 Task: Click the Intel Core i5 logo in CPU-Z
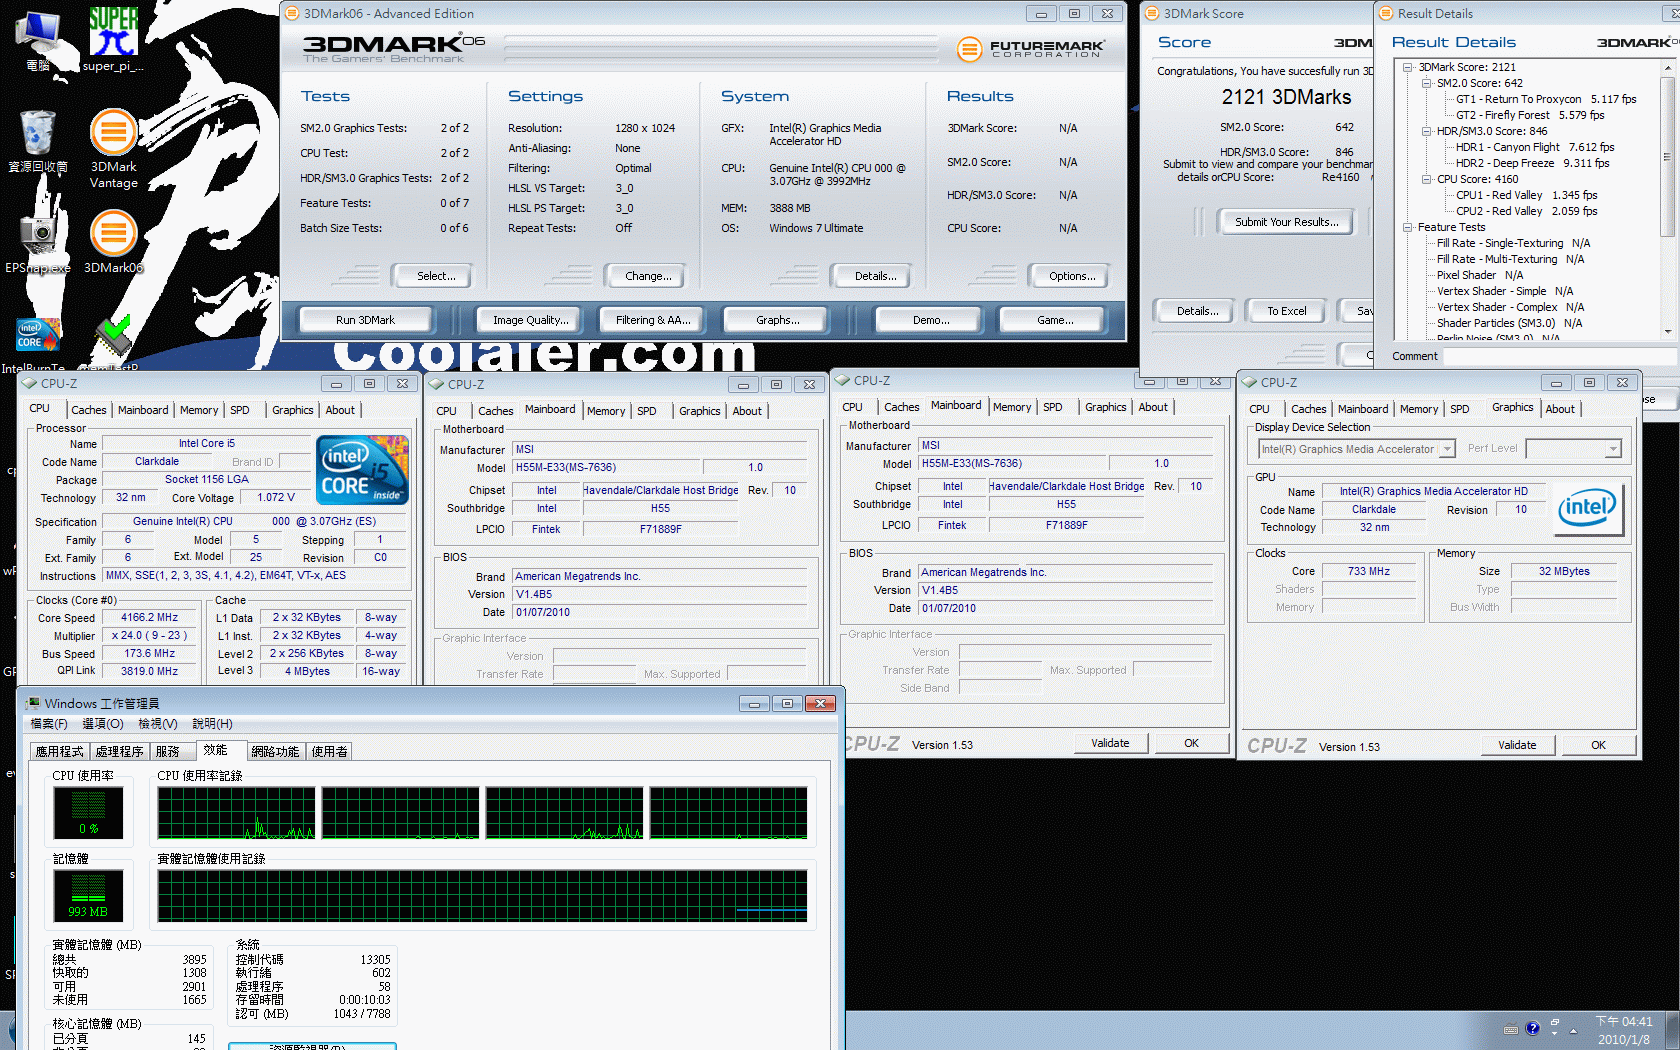click(x=362, y=470)
